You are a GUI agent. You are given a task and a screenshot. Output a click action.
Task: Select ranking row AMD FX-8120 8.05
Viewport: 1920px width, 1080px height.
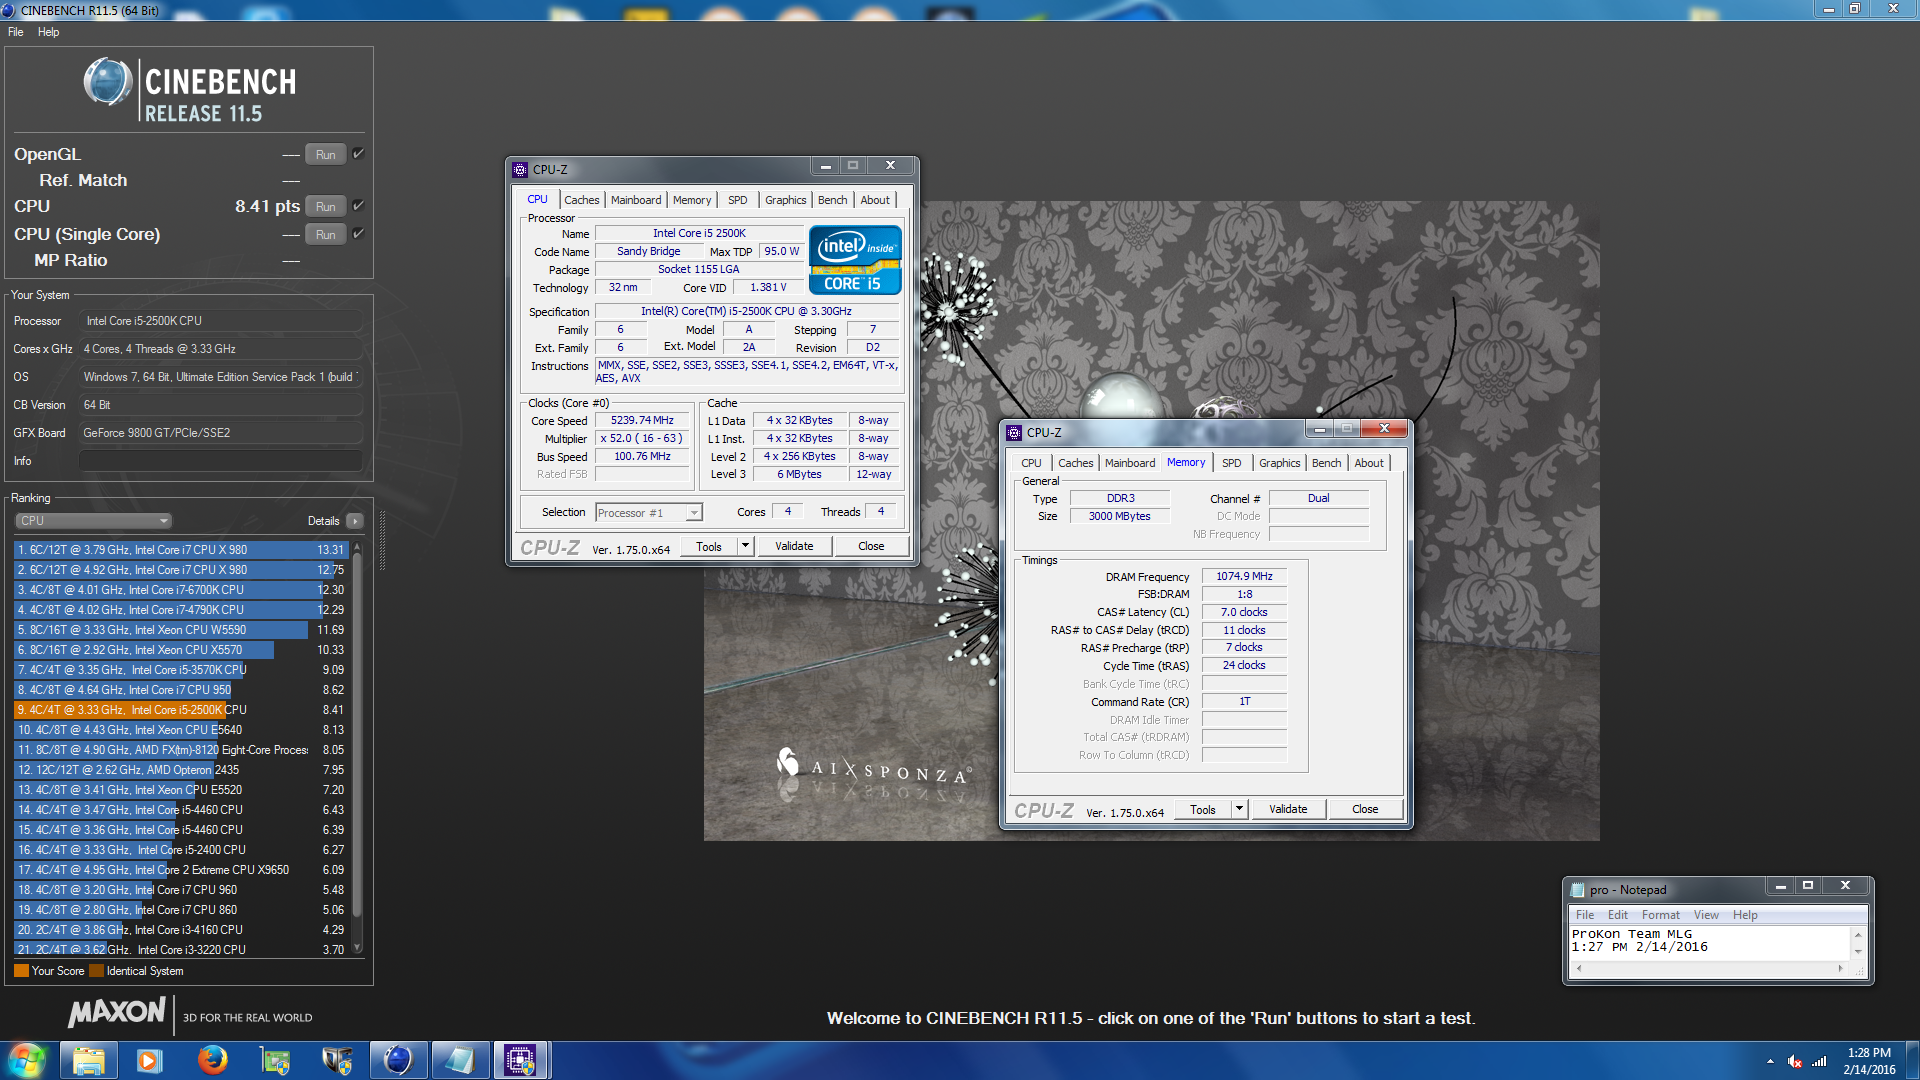(181, 749)
